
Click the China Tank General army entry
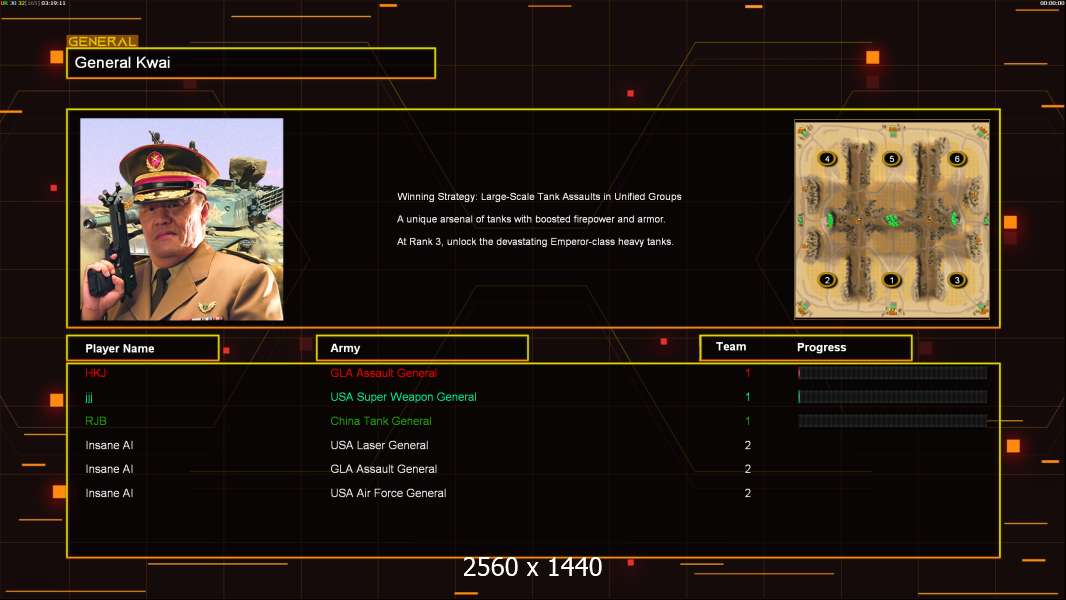pyautogui.click(x=381, y=421)
